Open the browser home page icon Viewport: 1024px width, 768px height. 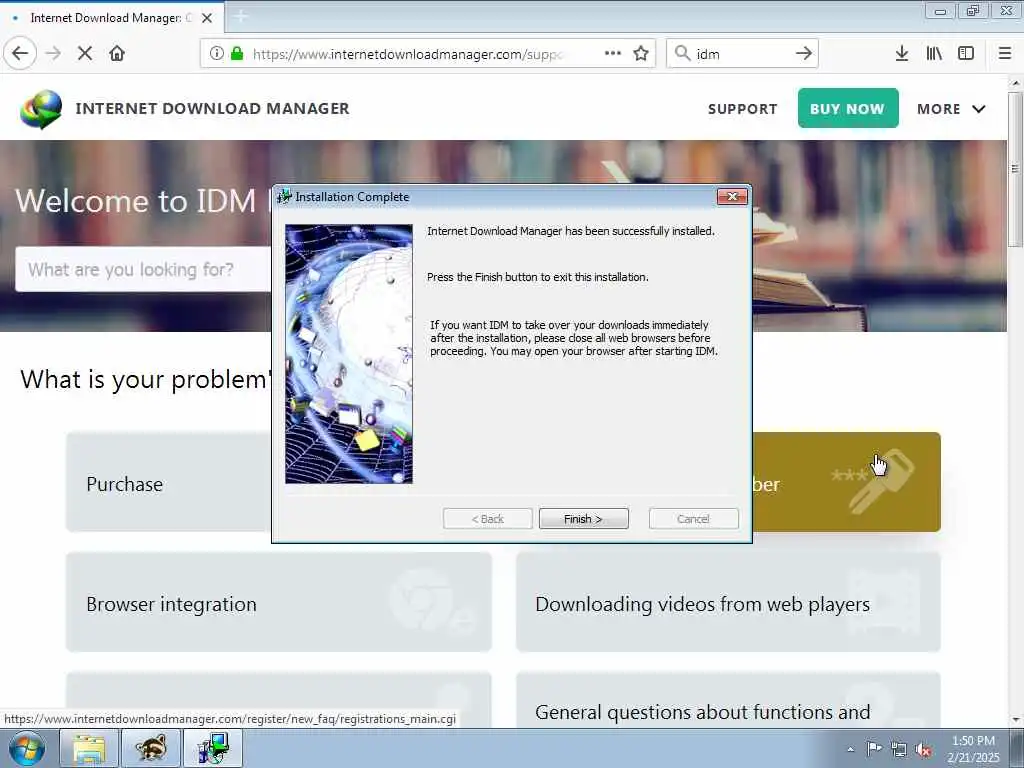click(117, 54)
